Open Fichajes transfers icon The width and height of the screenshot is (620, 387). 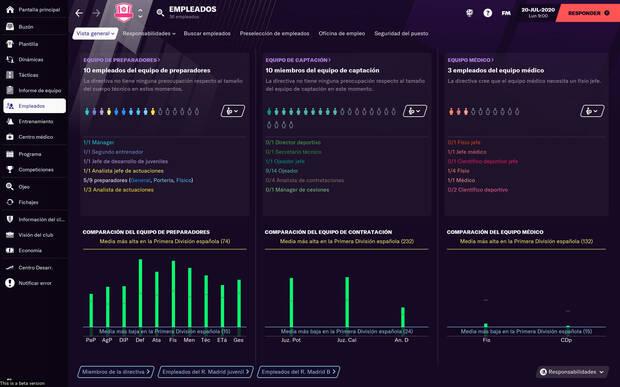[10, 202]
